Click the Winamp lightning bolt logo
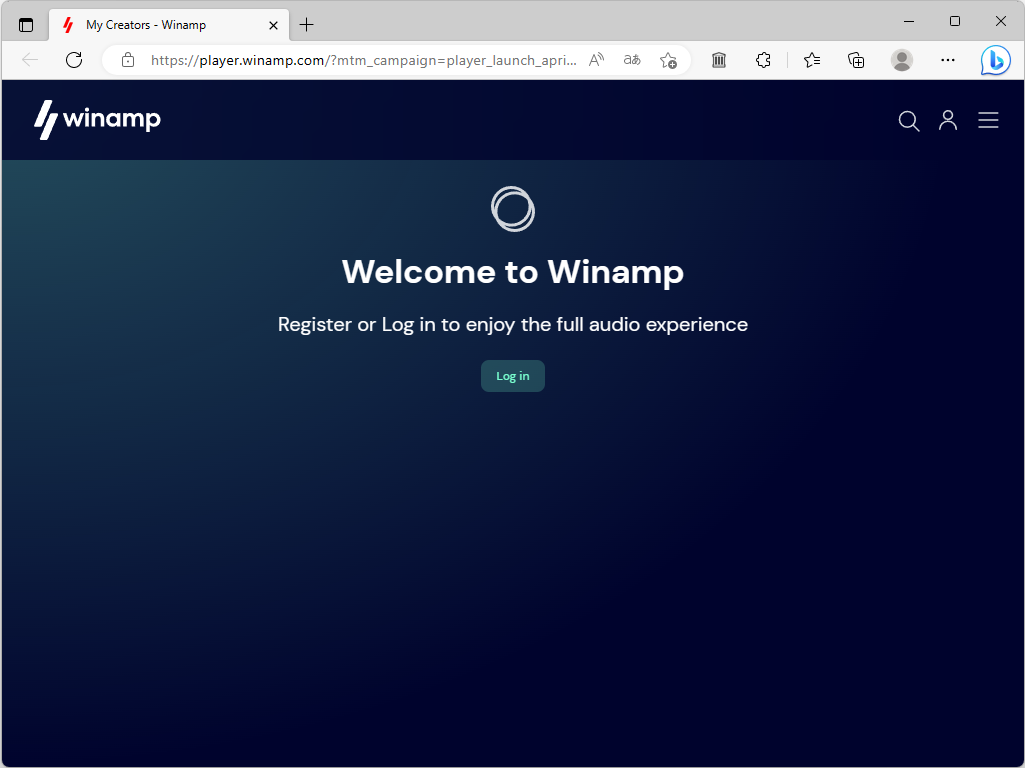Image resolution: width=1025 pixels, height=768 pixels. [x=47, y=120]
